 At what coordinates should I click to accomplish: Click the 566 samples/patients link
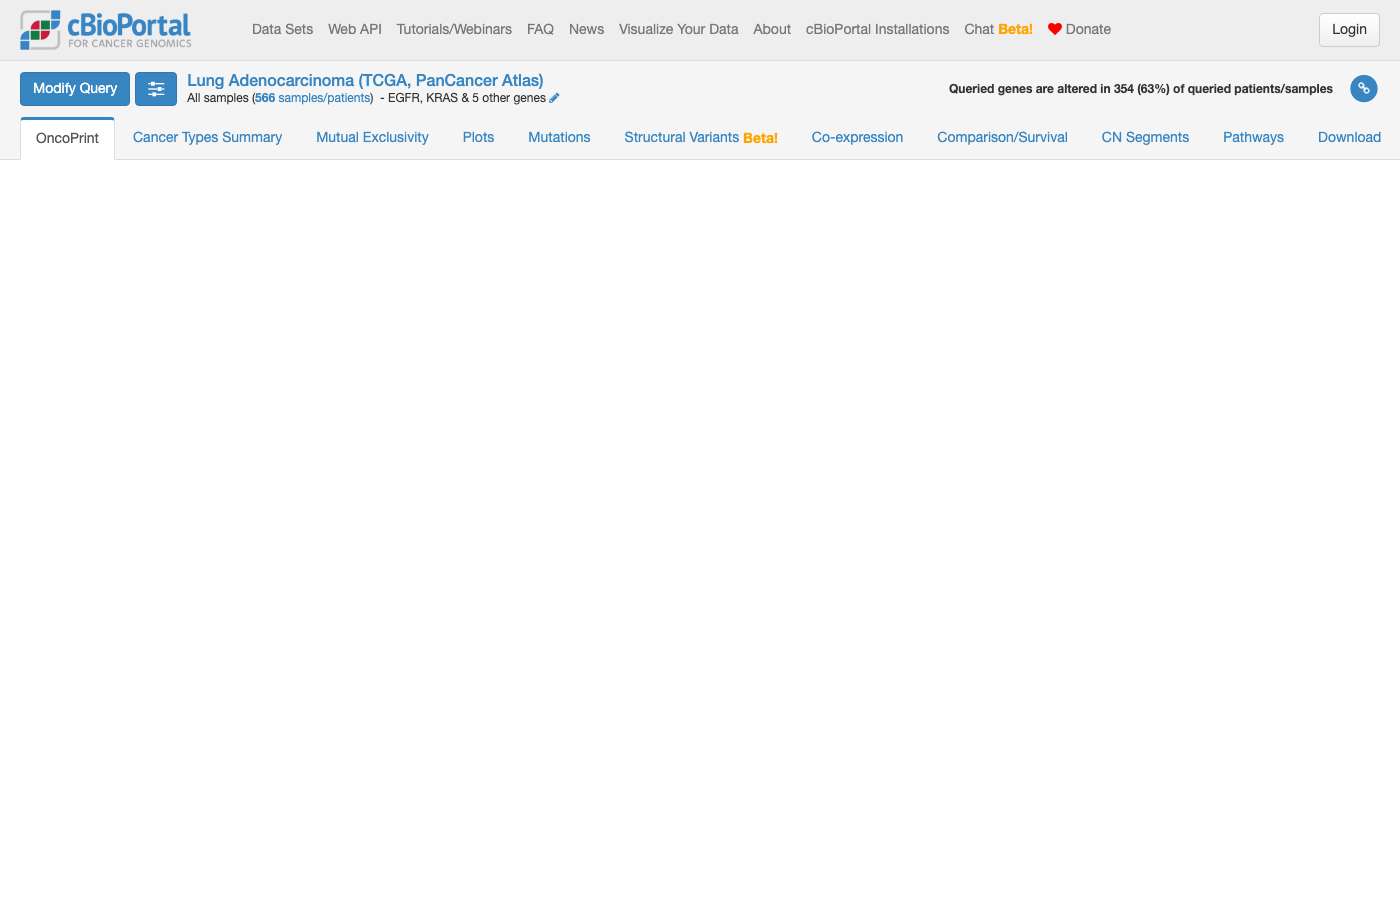[313, 98]
